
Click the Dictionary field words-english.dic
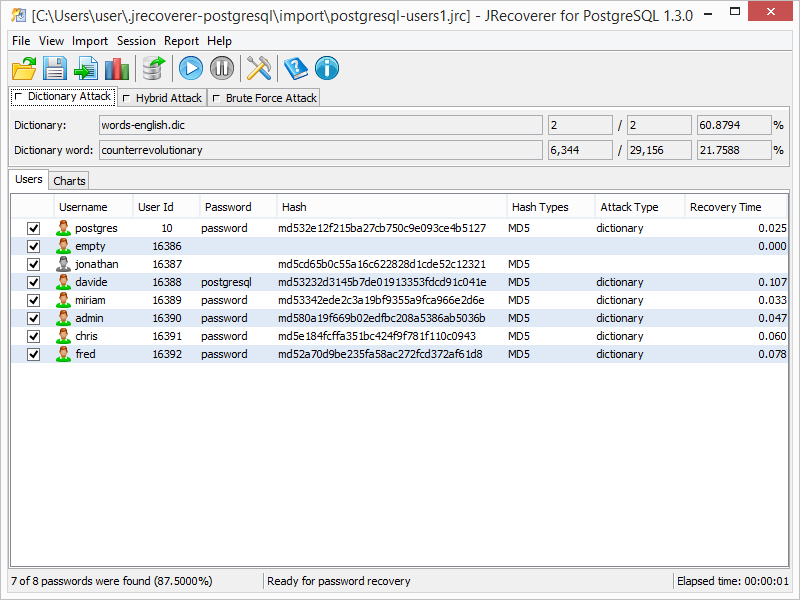(320, 125)
